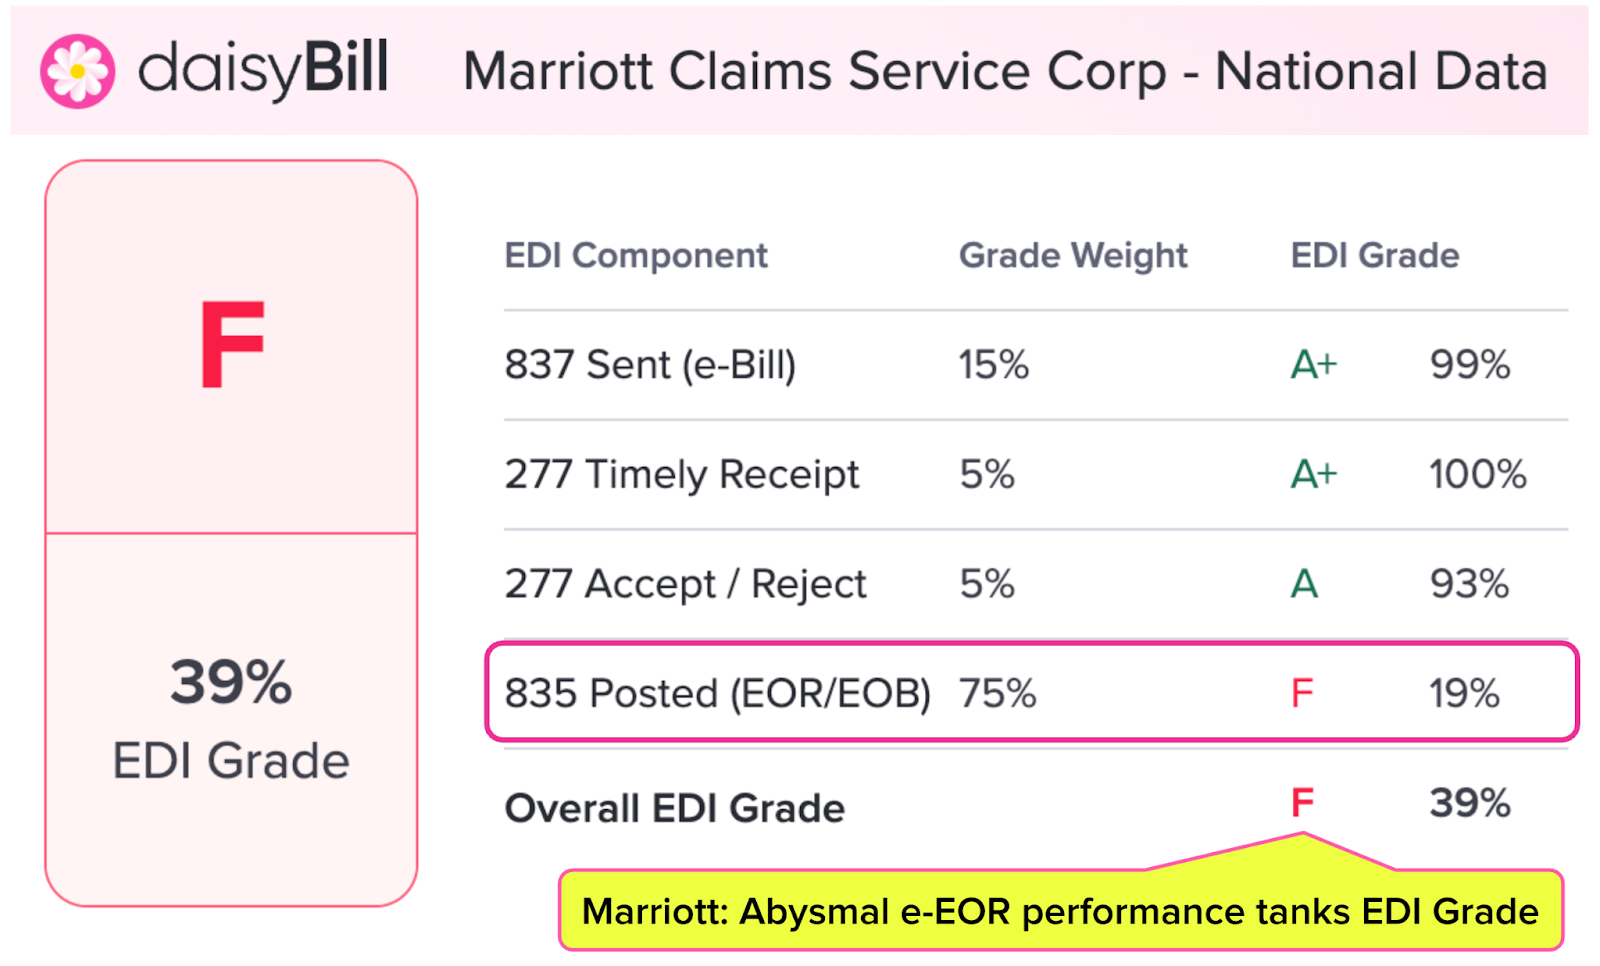The width and height of the screenshot is (1600, 966).
Task: Select the 837 Sent (e-Bill) row
Action: click(650, 365)
